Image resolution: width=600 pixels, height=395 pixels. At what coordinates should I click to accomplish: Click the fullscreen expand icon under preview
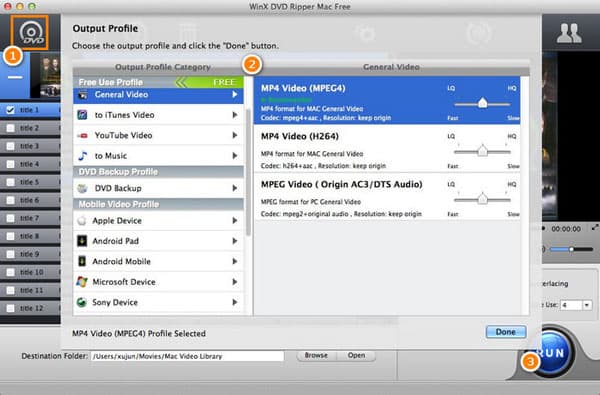point(595,227)
